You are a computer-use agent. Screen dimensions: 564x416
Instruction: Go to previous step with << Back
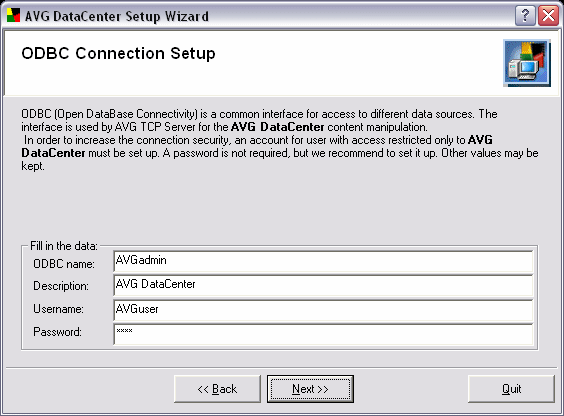[217, 389]
